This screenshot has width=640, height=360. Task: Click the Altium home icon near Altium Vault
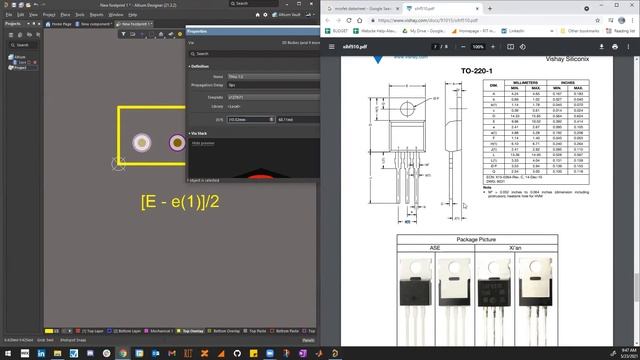[258, 15]
